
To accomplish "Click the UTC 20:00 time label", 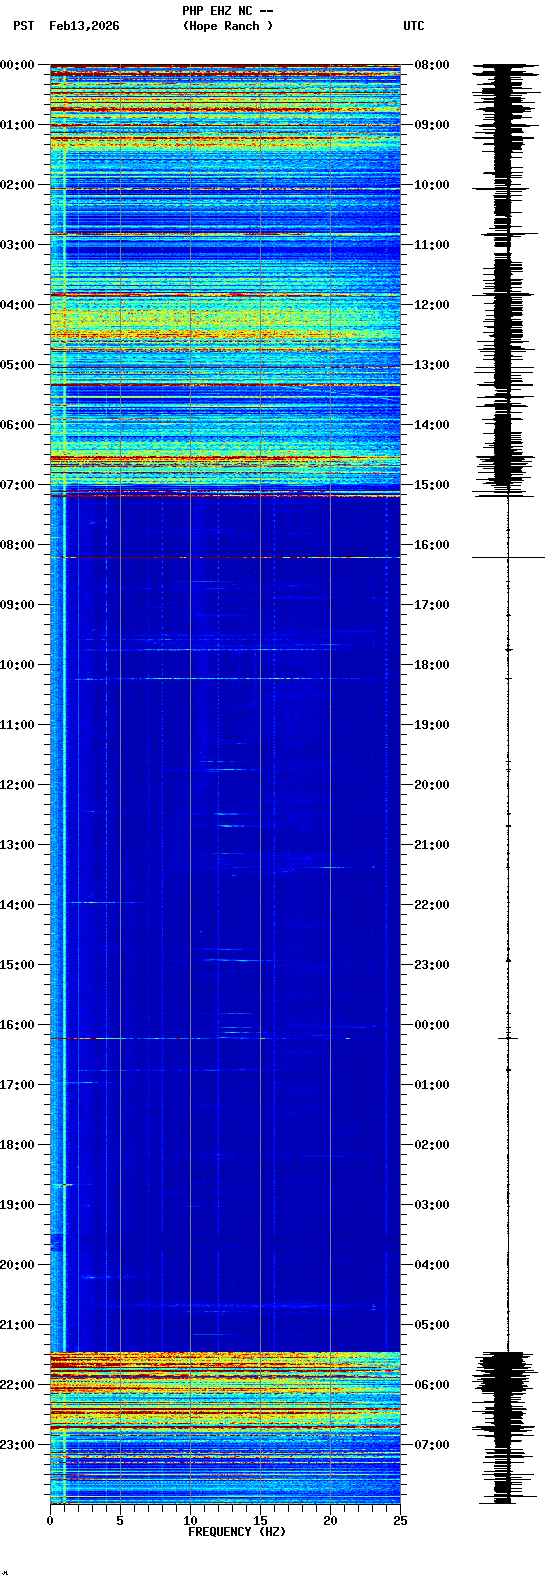I will coord(432,785).
